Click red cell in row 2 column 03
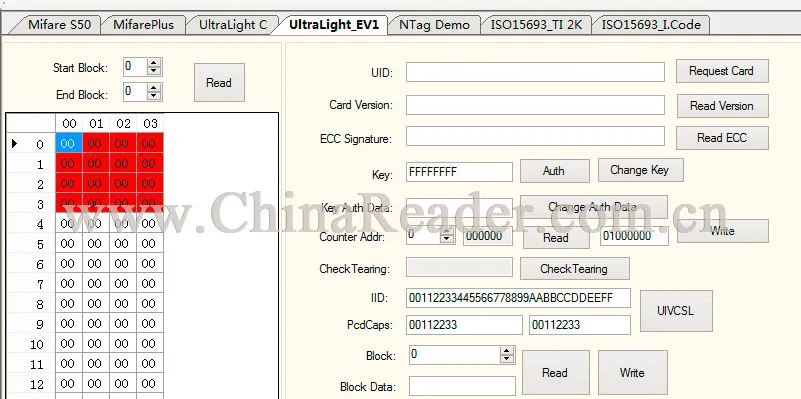801x399 pixels. 150,184
